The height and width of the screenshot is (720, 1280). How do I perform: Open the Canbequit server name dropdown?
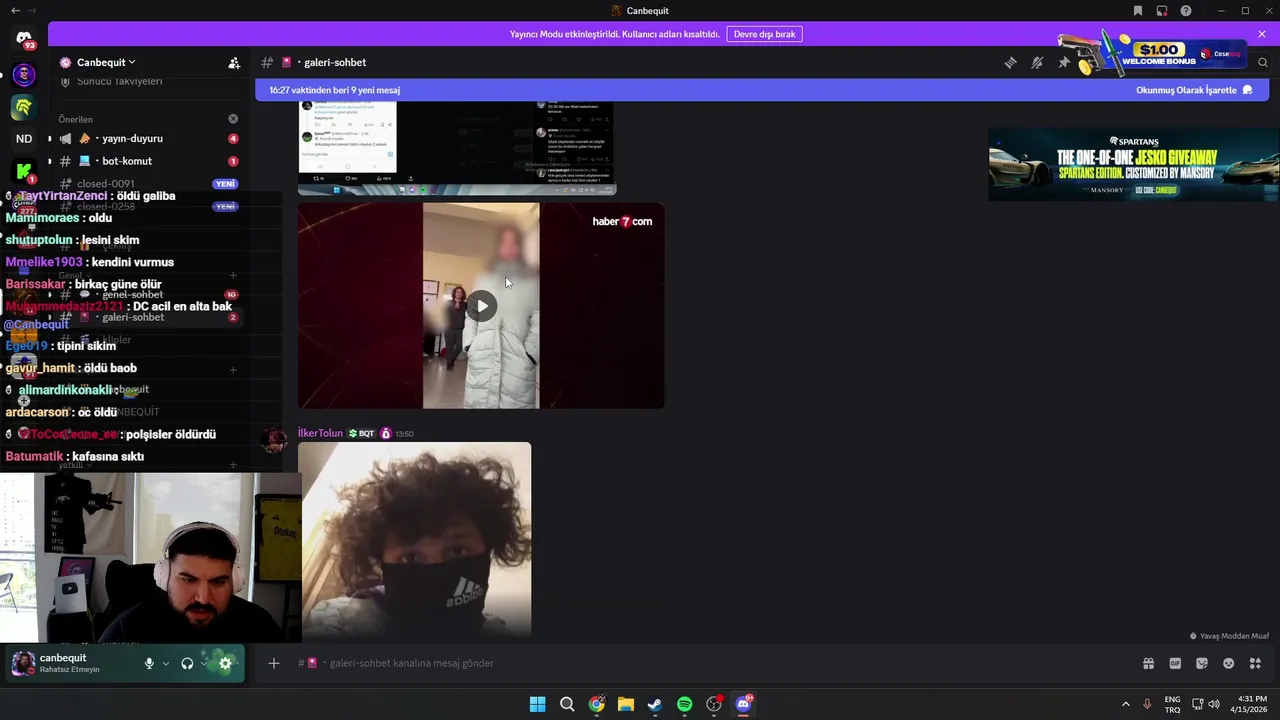point(106,62)
